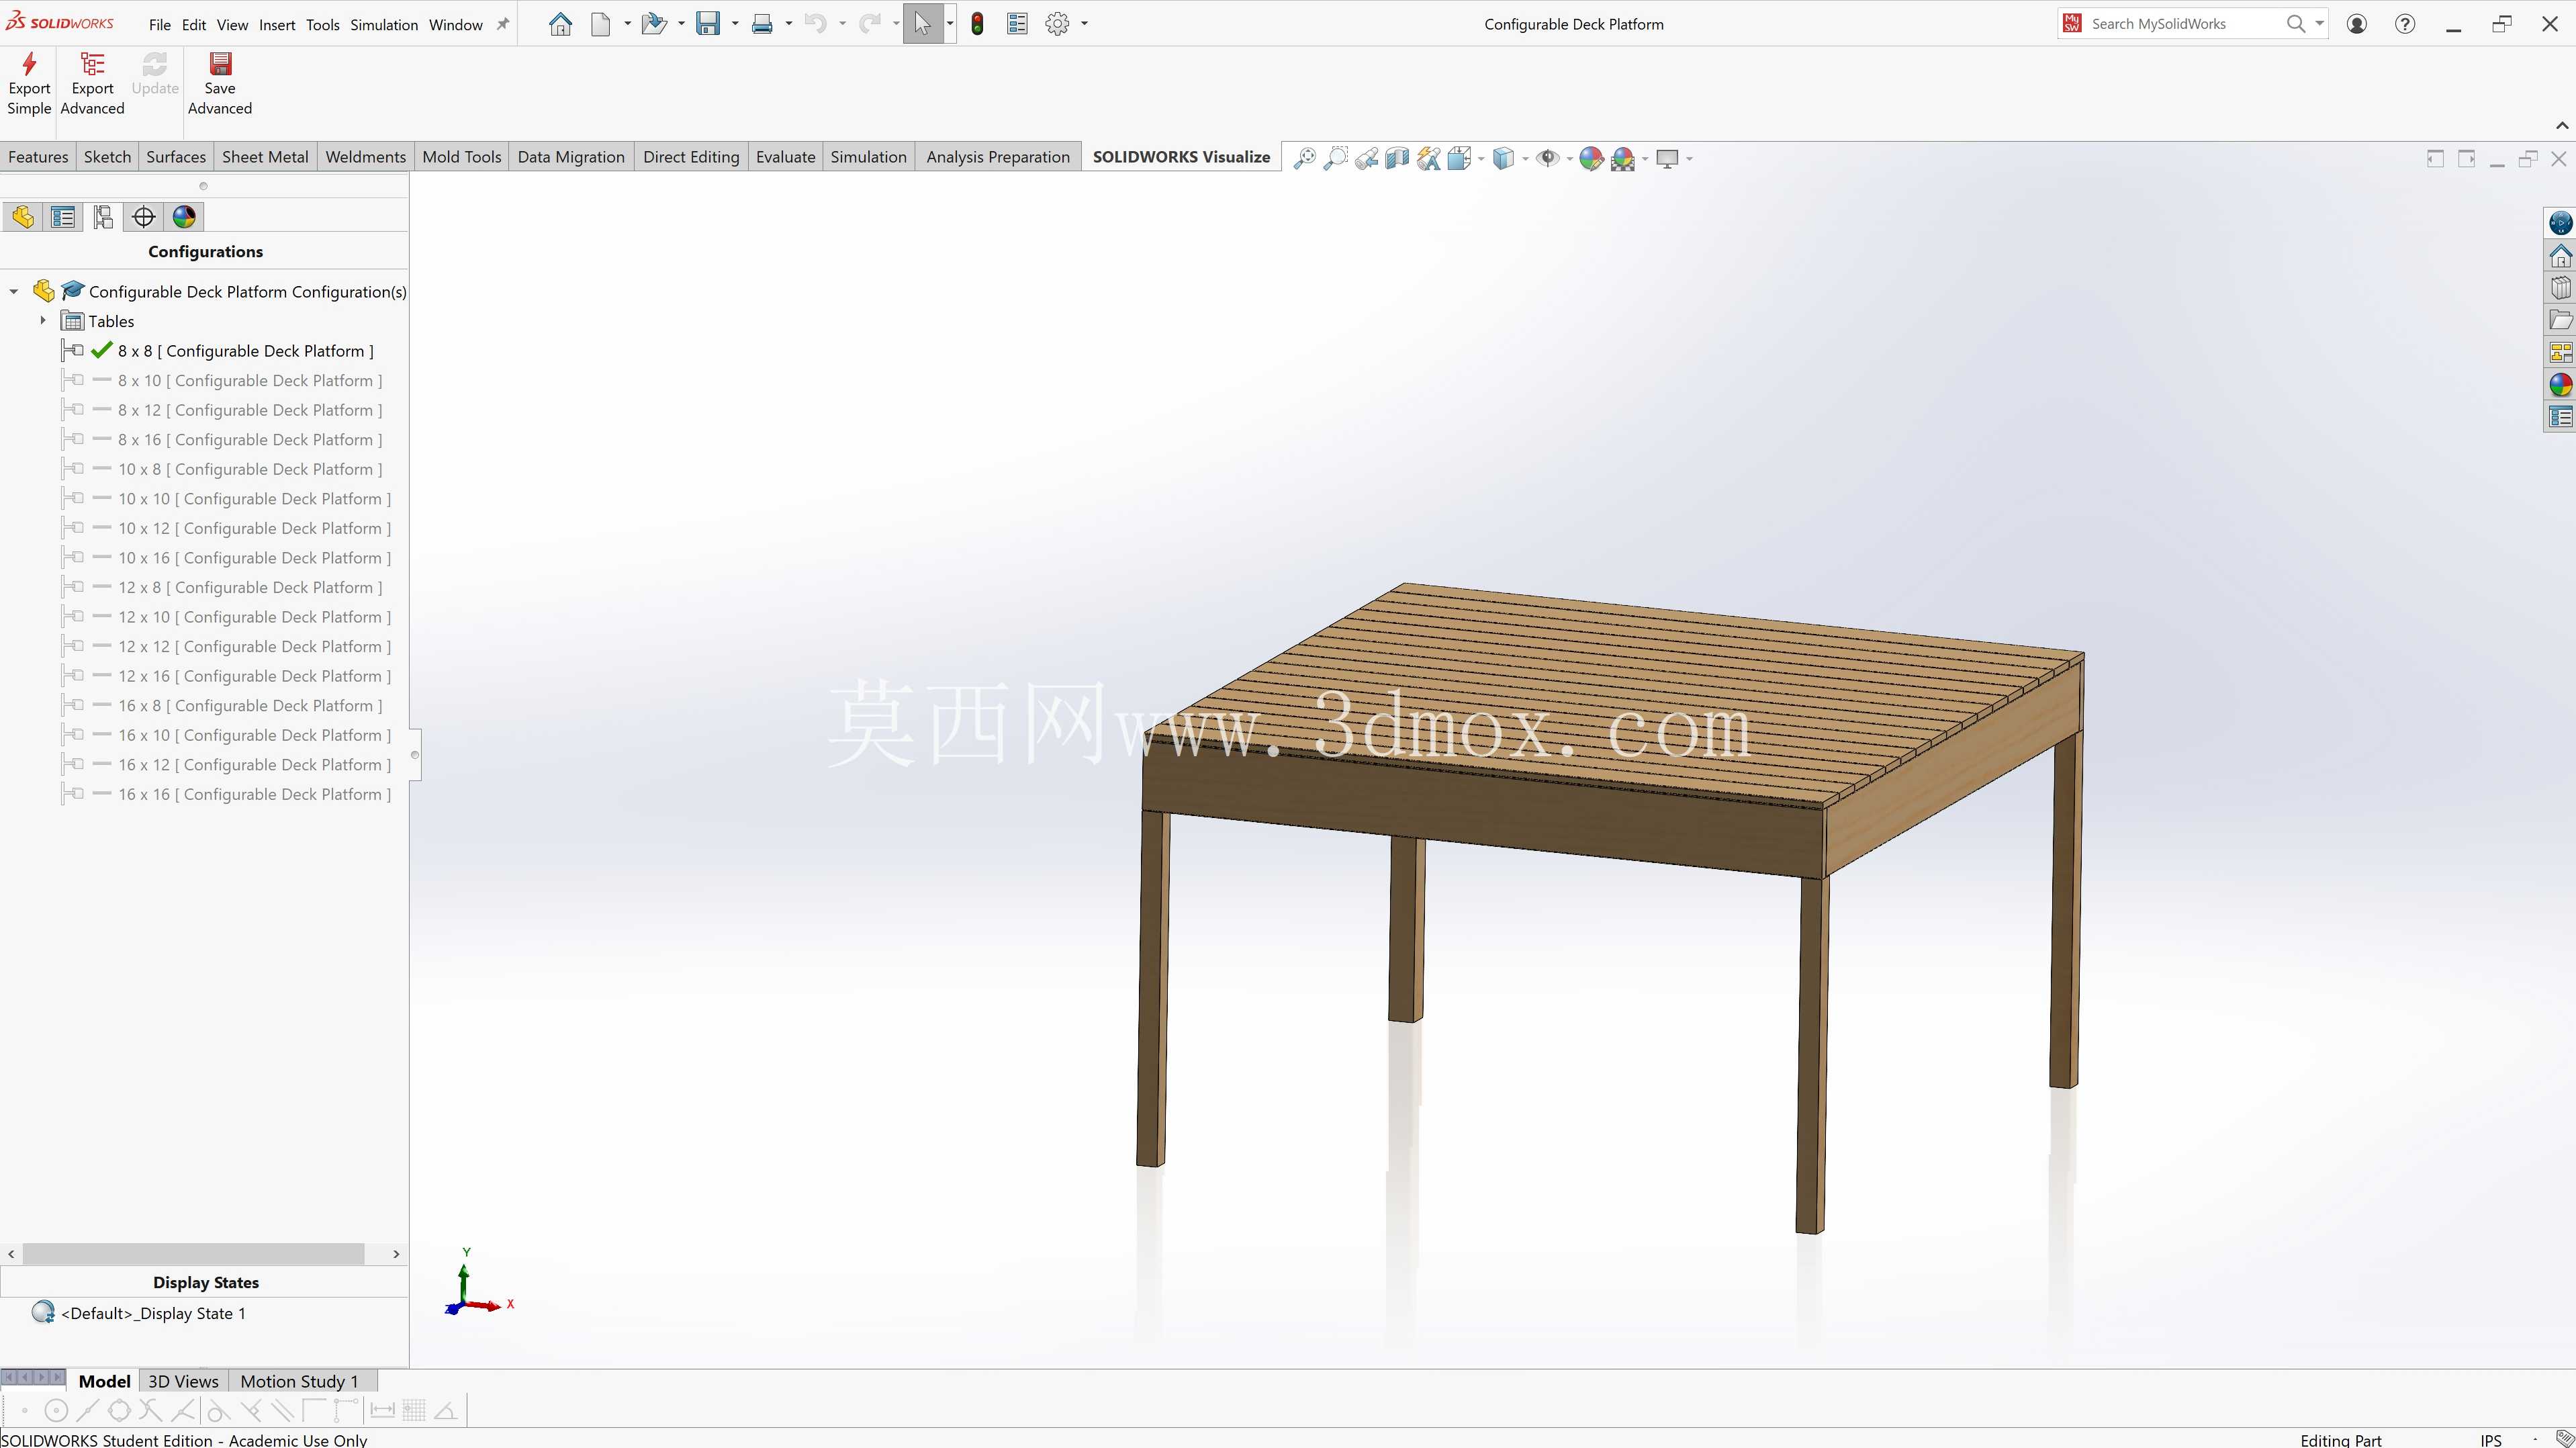2576x1448 pixels.
Task: Click Export Simple in Visualize toolbar
Action: coord(29,84)
